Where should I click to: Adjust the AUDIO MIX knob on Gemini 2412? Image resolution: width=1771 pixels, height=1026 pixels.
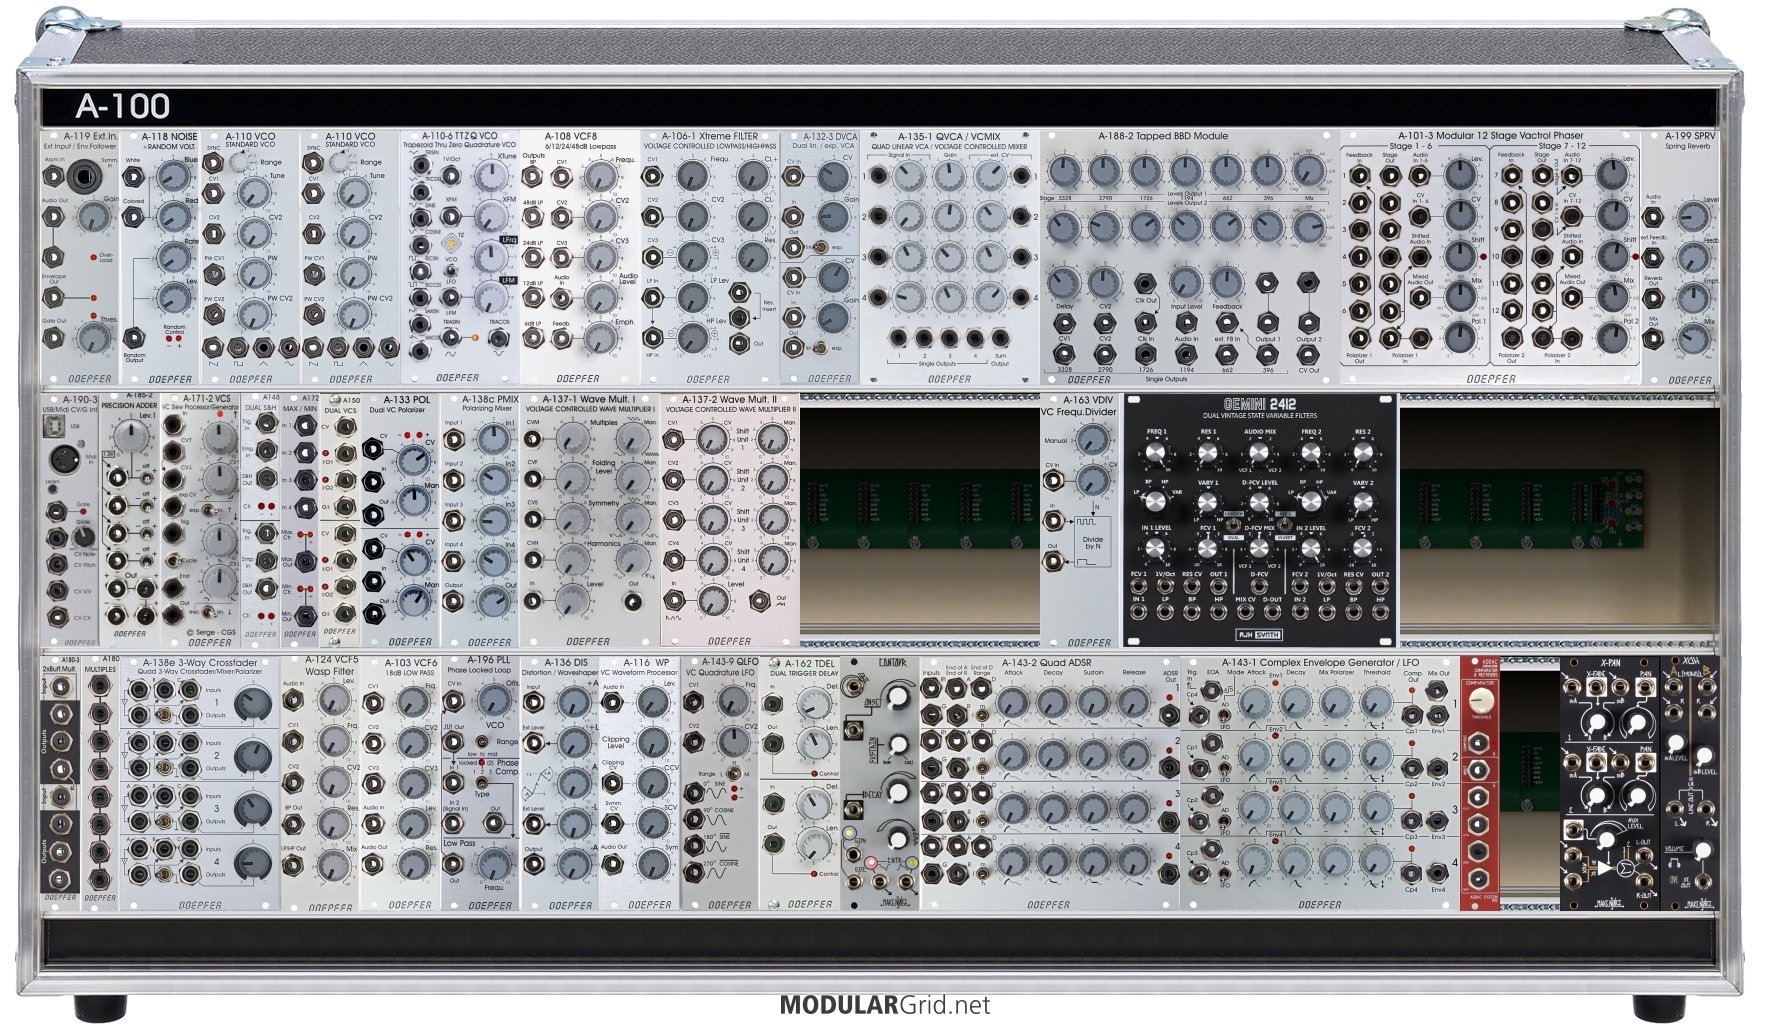click(1259, 455)
